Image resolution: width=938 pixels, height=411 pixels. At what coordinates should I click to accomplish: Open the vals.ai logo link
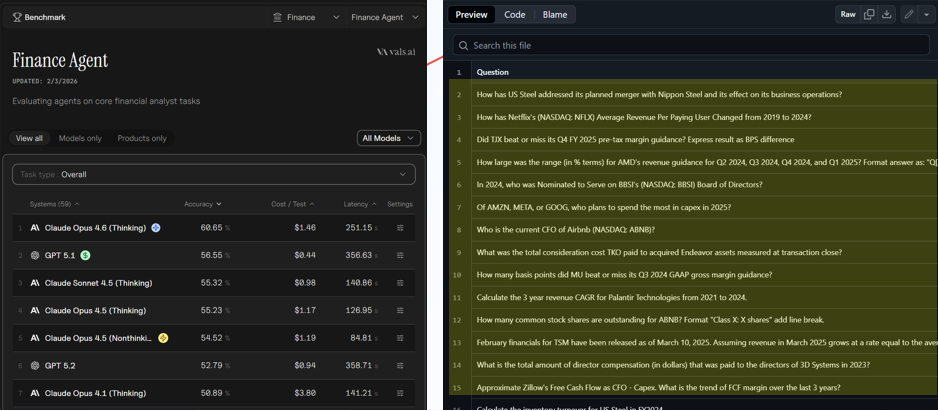coord(395,52)
